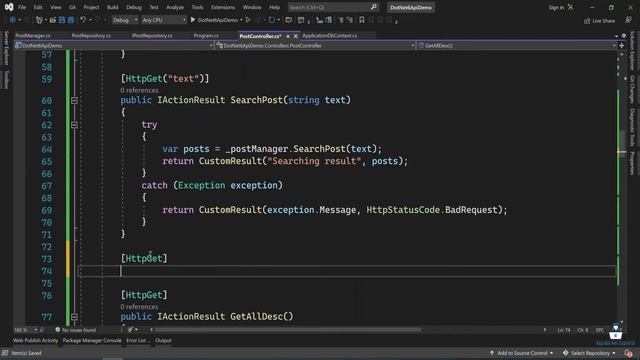Collapse the try block at line 62
640x360 pixels.
click(x=74, y=125)
